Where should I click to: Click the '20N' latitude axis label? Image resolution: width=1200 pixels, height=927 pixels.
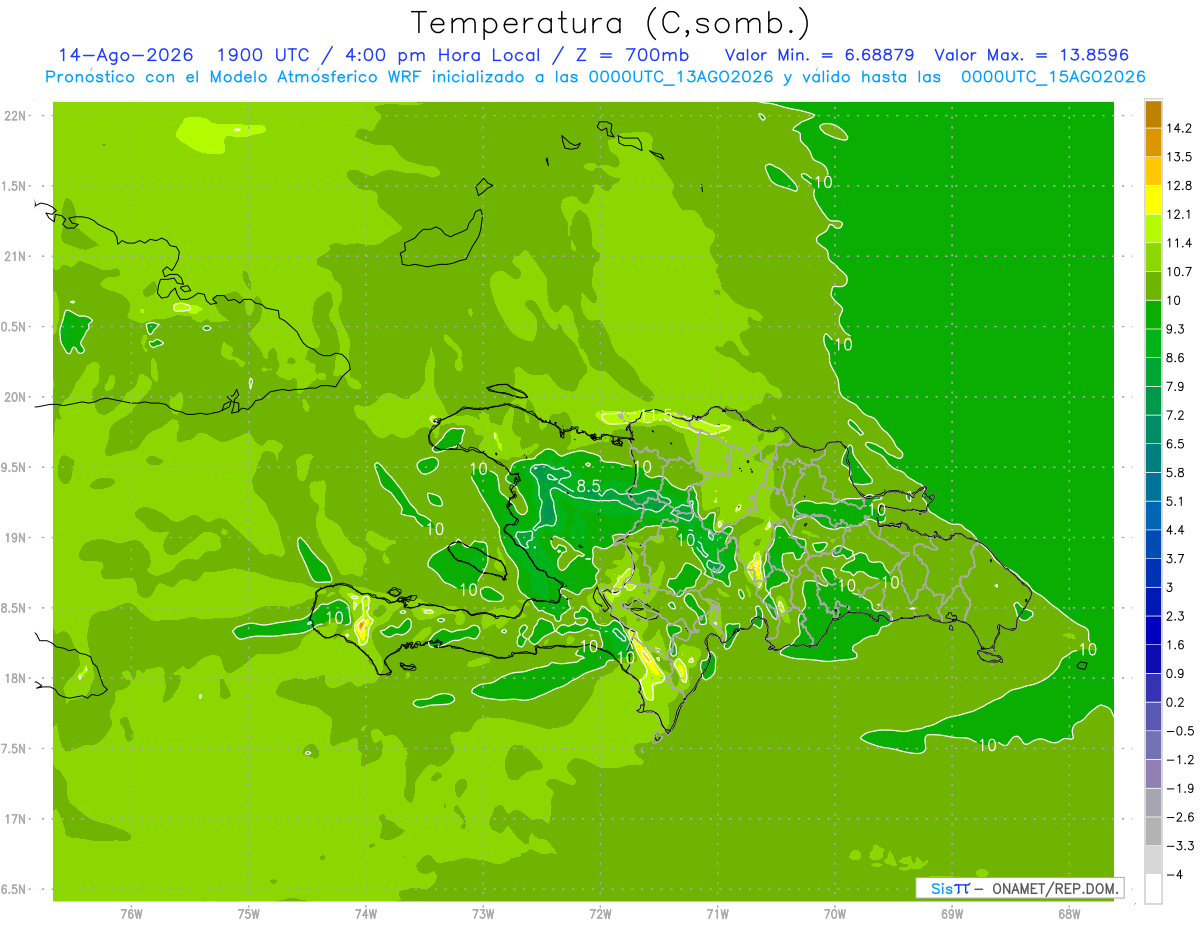(x=16, y=397)
